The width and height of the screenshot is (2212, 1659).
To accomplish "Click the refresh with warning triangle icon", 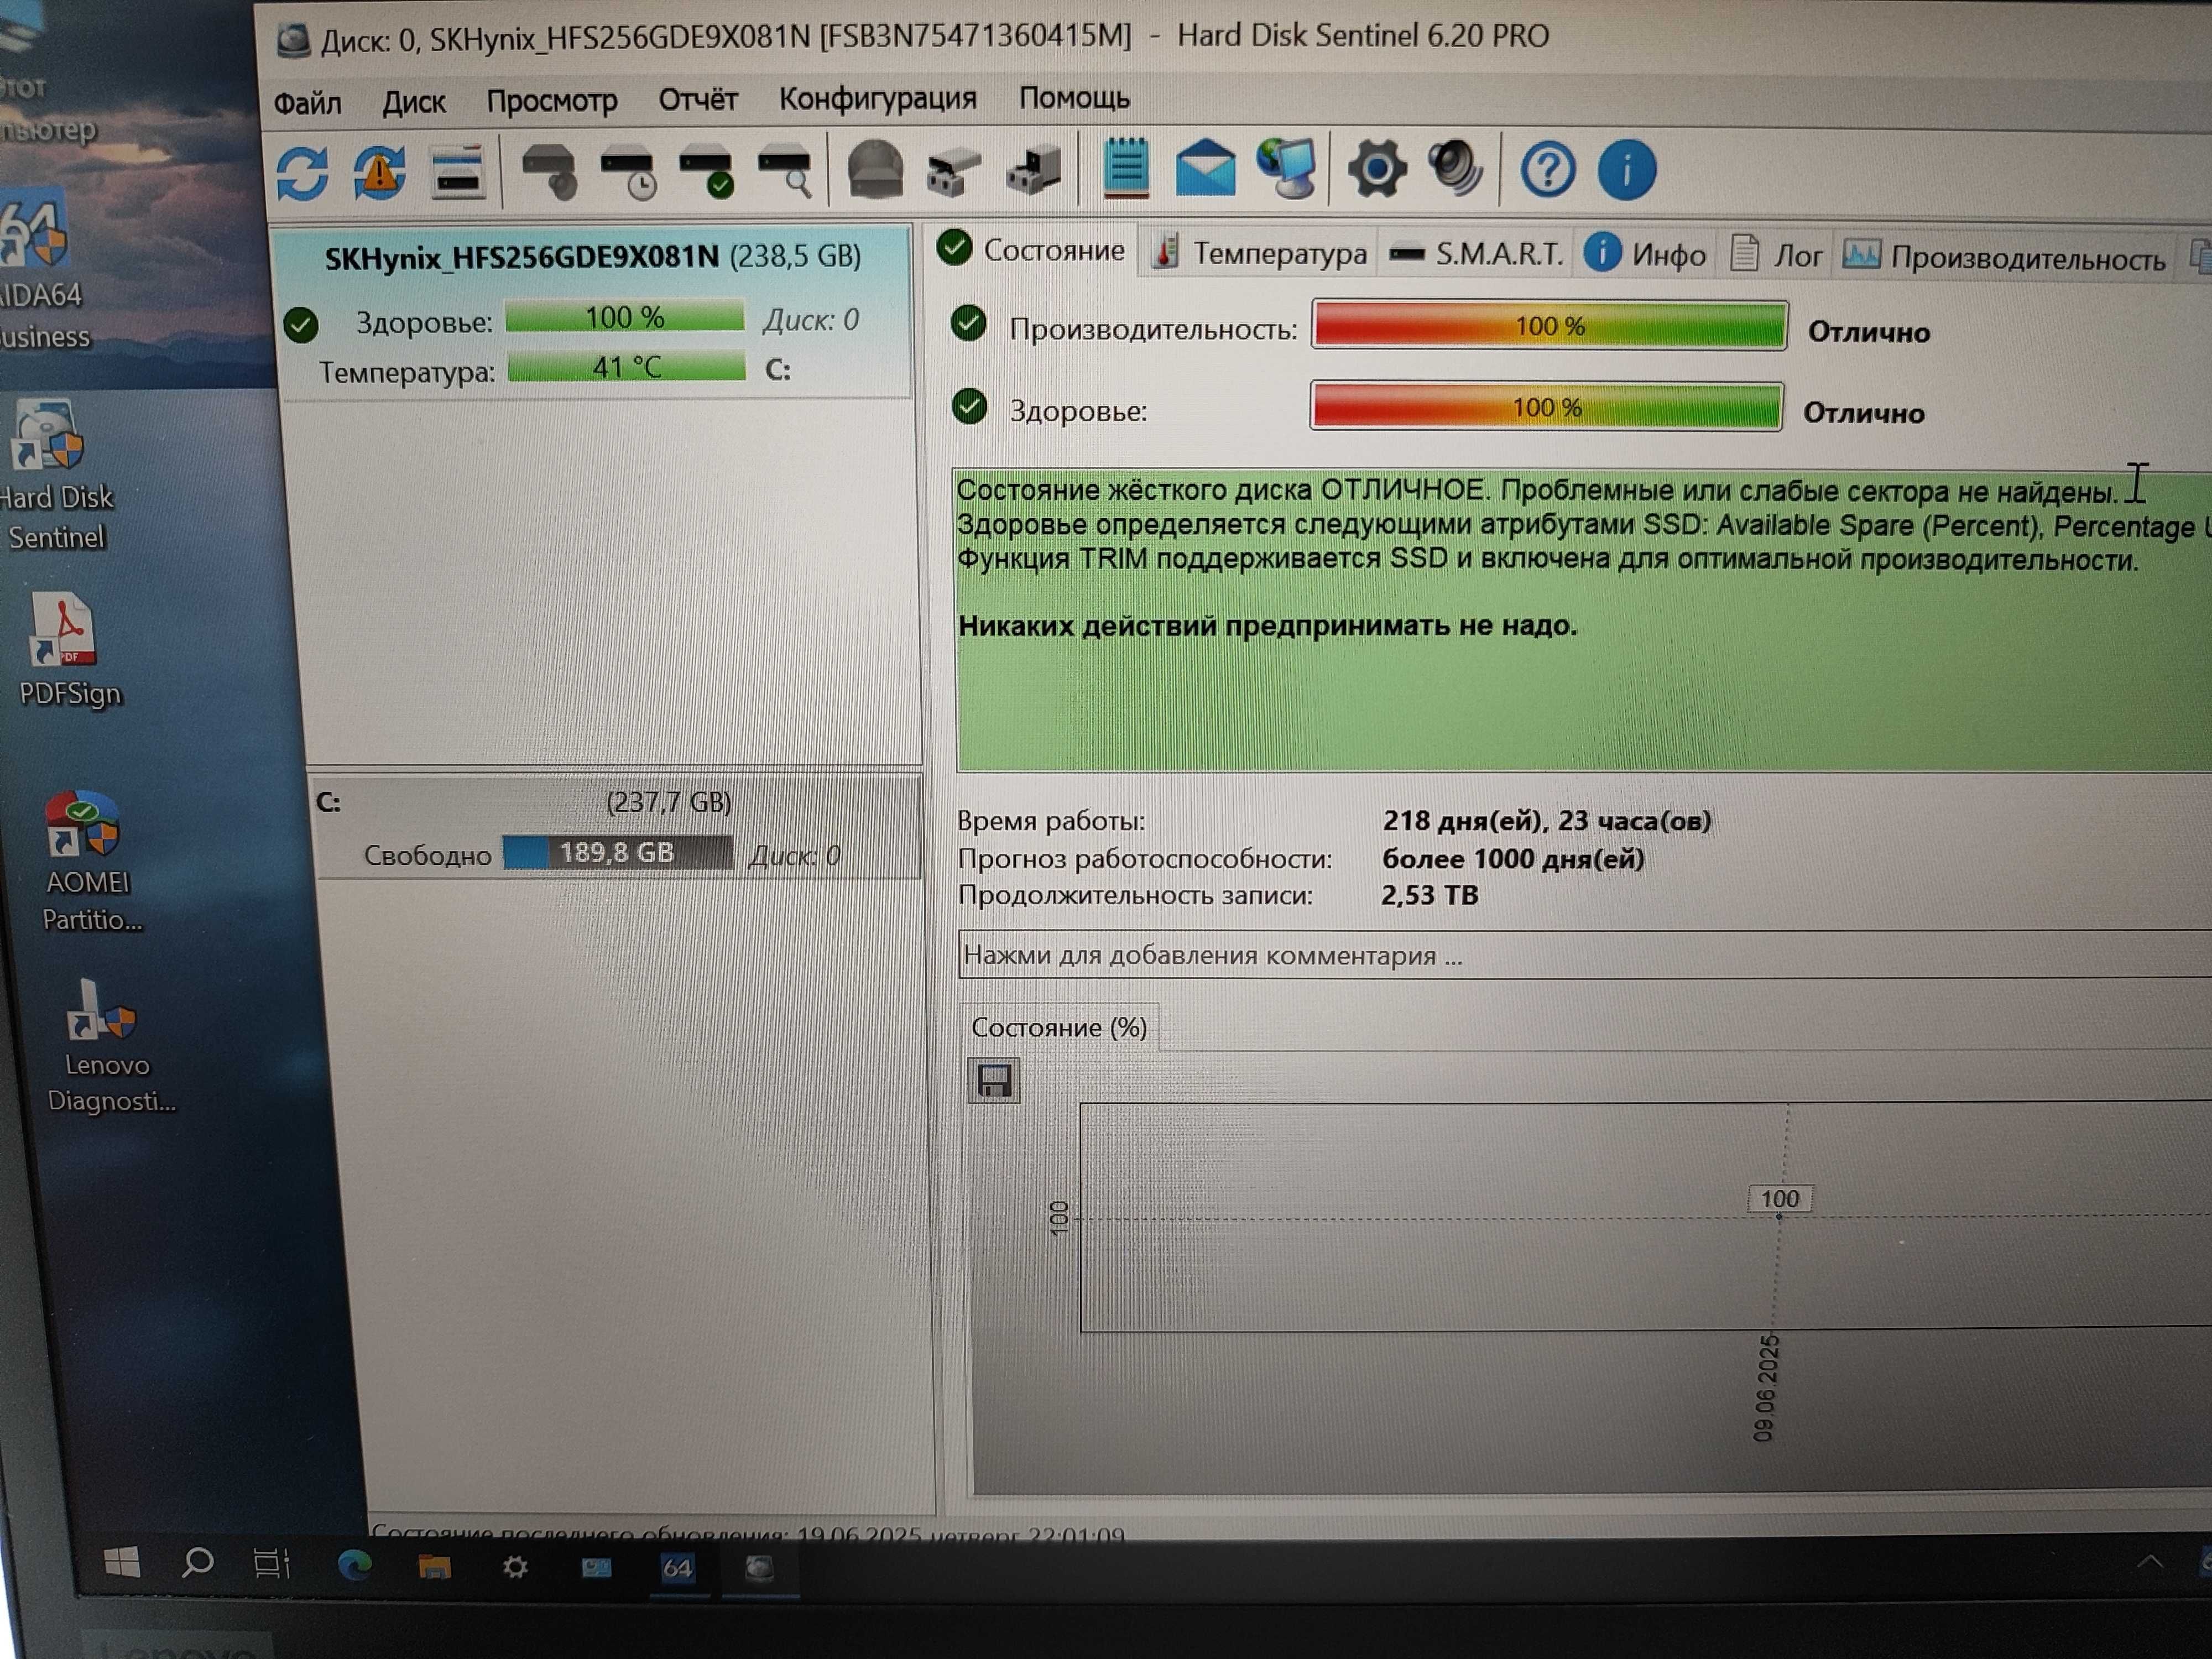I will [x=379, y=173].
